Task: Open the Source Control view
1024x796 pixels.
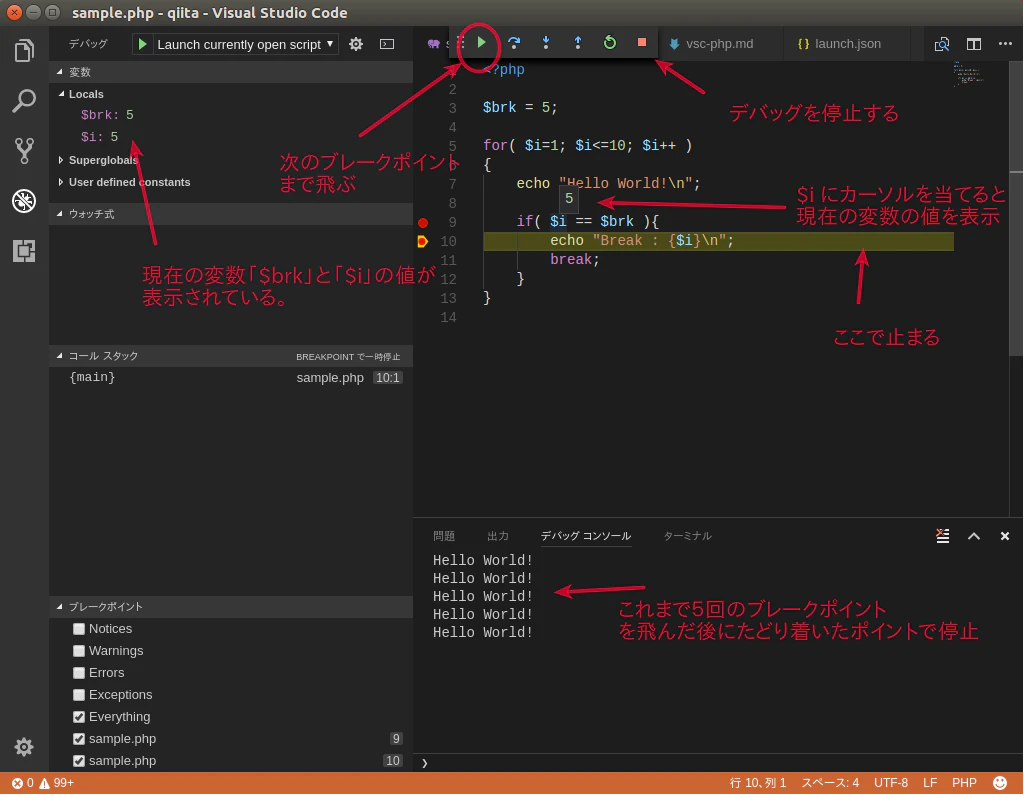Action: [24, 151]
